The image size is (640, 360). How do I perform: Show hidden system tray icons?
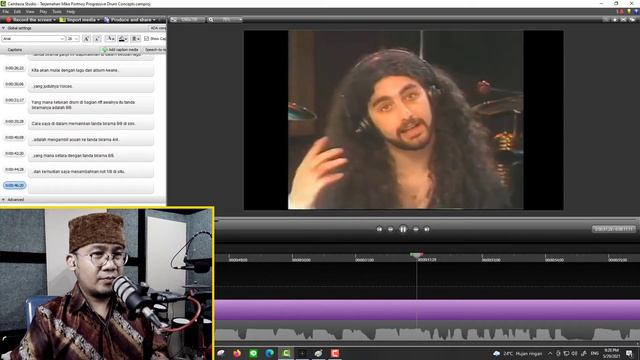(x=550, y=353)
